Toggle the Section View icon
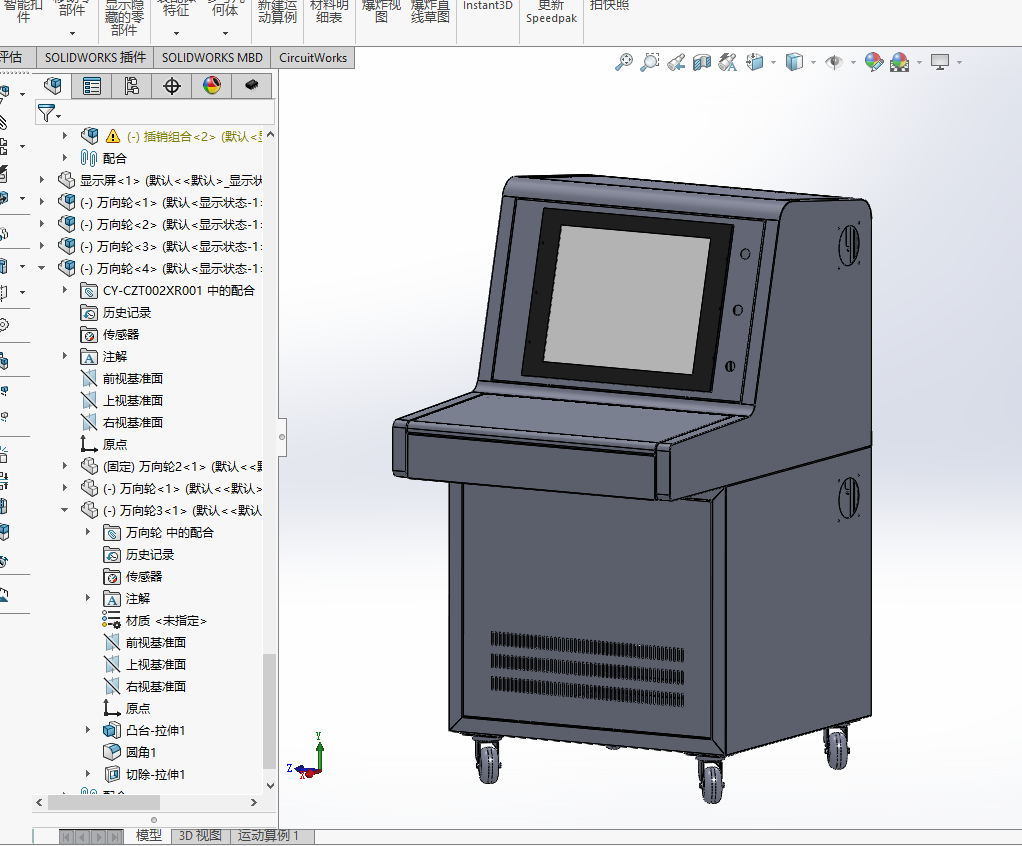The height and width of the screenshot is (846, 1022). 702,62
